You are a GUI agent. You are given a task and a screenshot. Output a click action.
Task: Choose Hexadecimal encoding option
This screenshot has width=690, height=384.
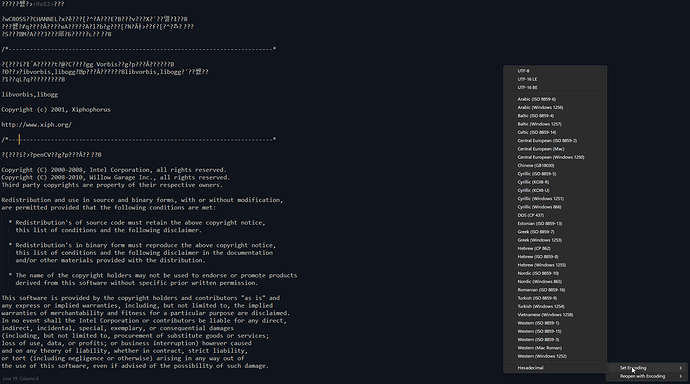coord(555,368)
